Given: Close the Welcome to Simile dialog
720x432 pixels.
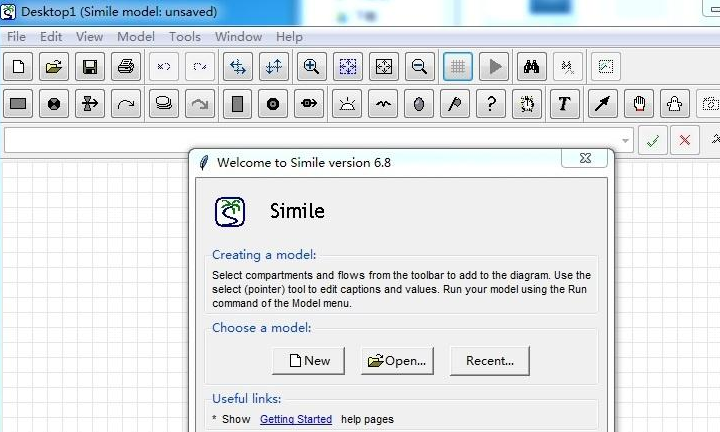Looking at the screenshot, I should click(x=585, y=158).
